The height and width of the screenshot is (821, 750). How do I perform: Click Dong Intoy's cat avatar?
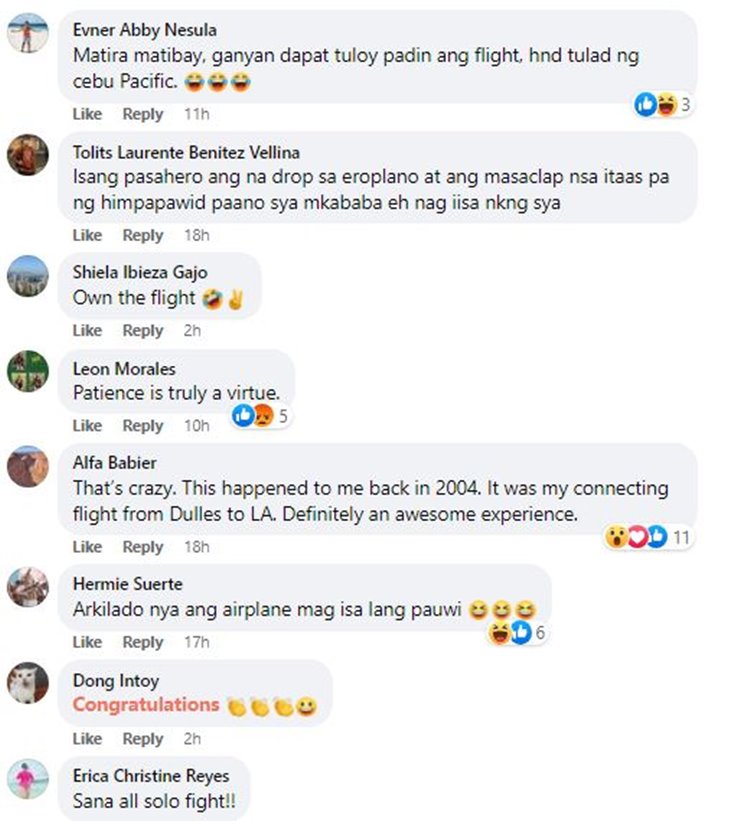pyautogui.click(x=28, y=683)
